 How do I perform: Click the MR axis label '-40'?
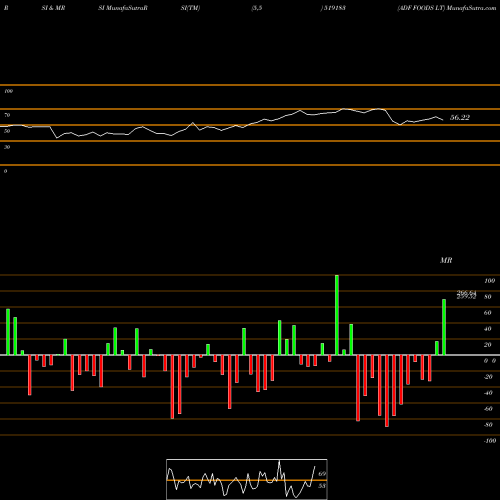click(488, 393)
